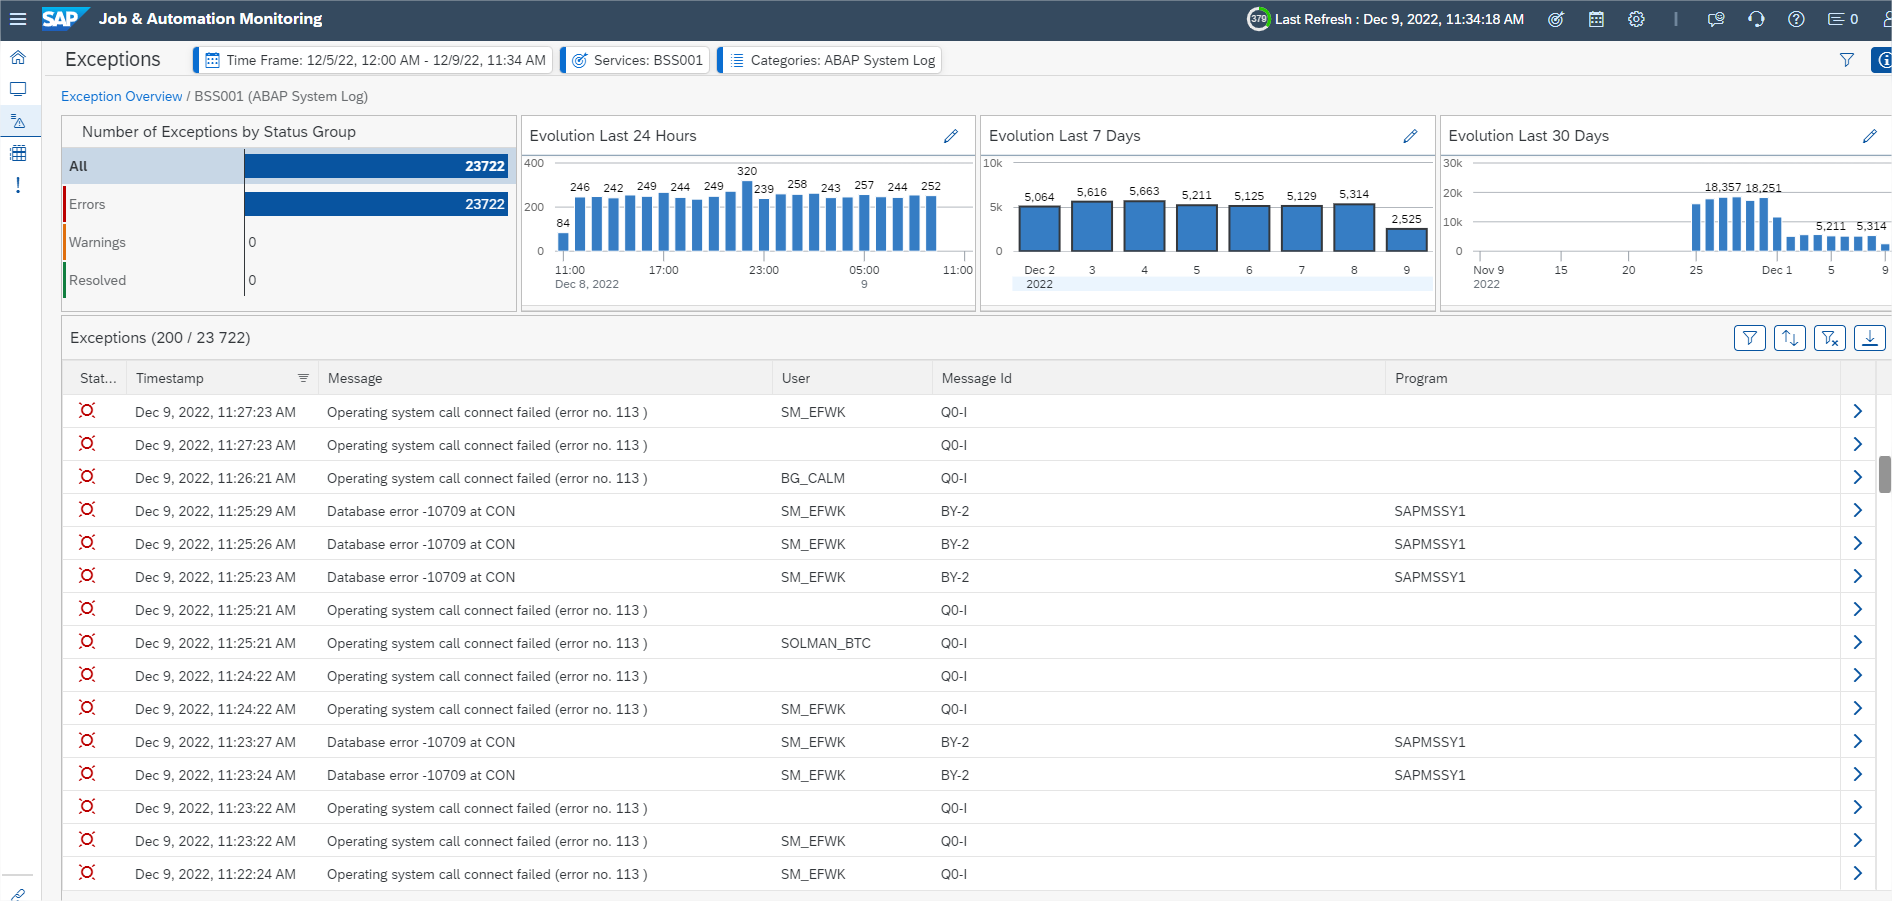Go to Exception Overview breadcrumb link

[121, 97]
